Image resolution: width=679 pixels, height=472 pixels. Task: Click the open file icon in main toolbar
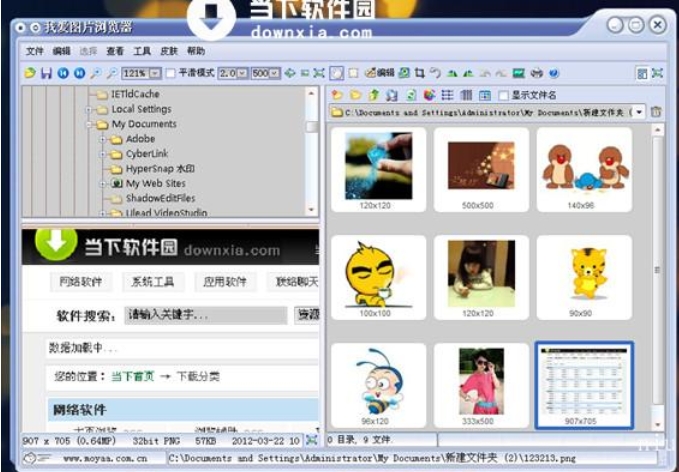point(30,73)
